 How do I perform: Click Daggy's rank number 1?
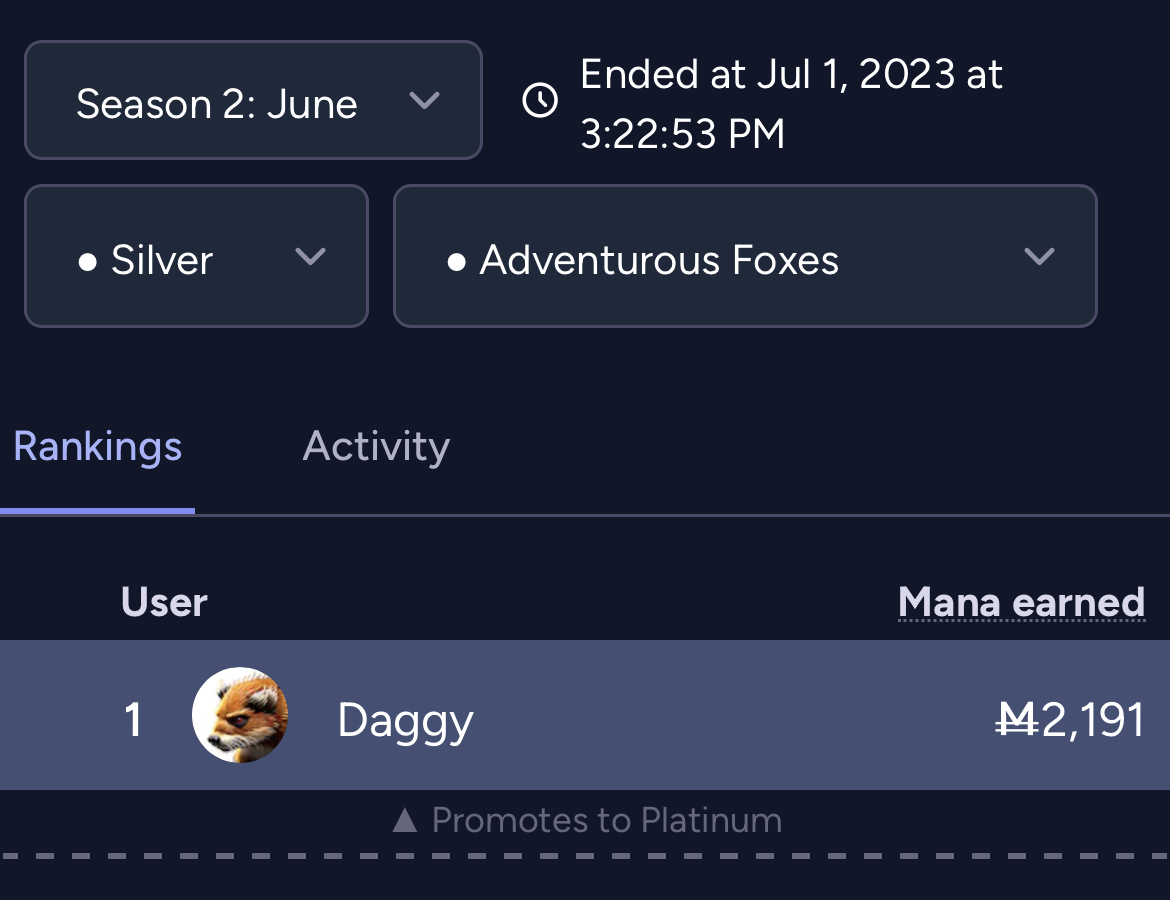point(133,720)
